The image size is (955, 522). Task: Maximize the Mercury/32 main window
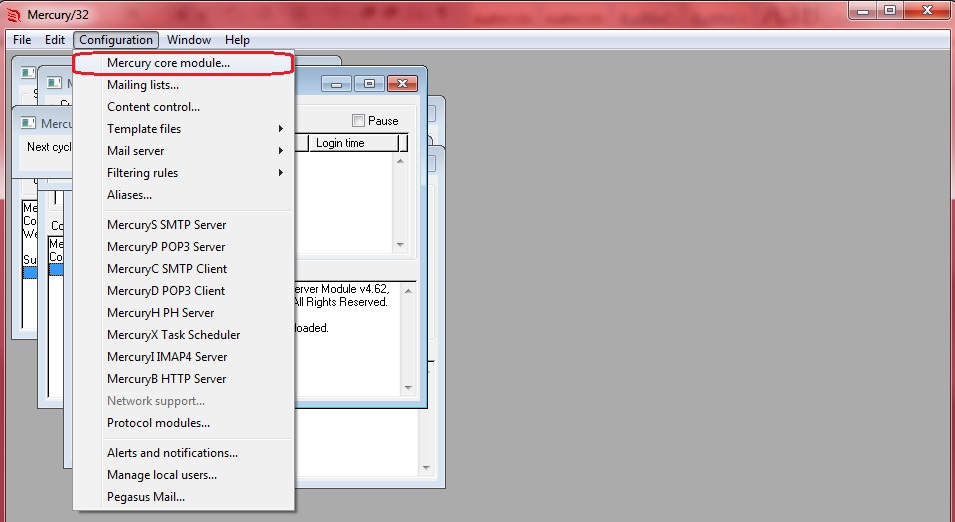pyautogui.click(x=890, y=11)
